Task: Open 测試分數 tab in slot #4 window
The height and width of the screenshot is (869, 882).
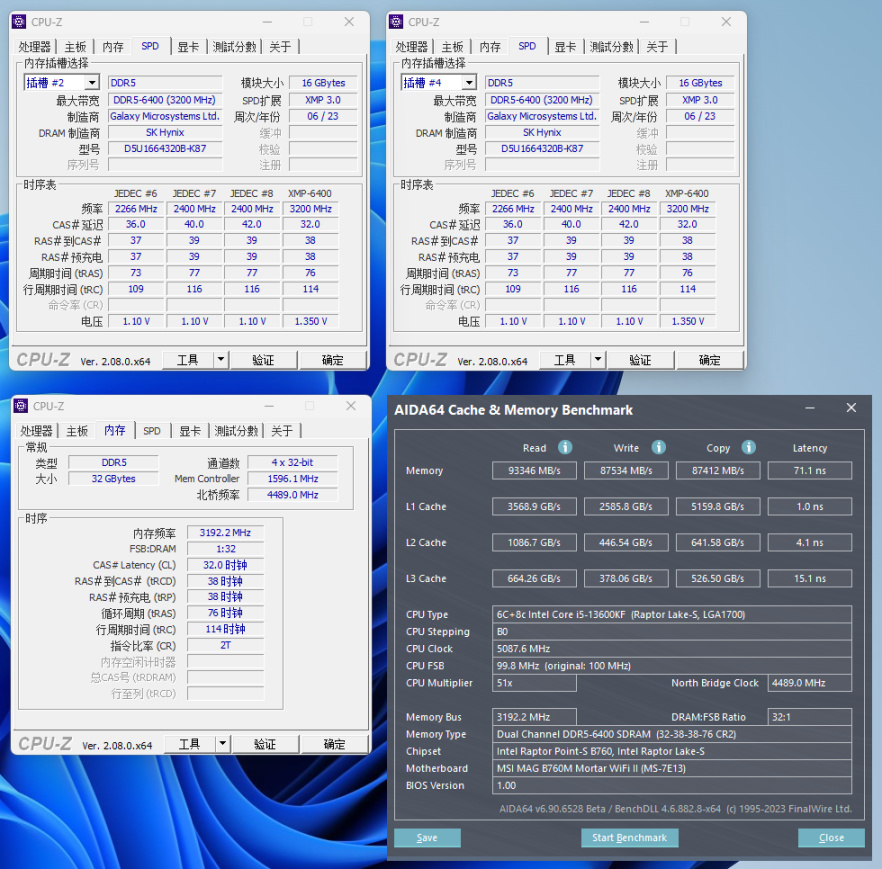Action: (x=611, y=47)
